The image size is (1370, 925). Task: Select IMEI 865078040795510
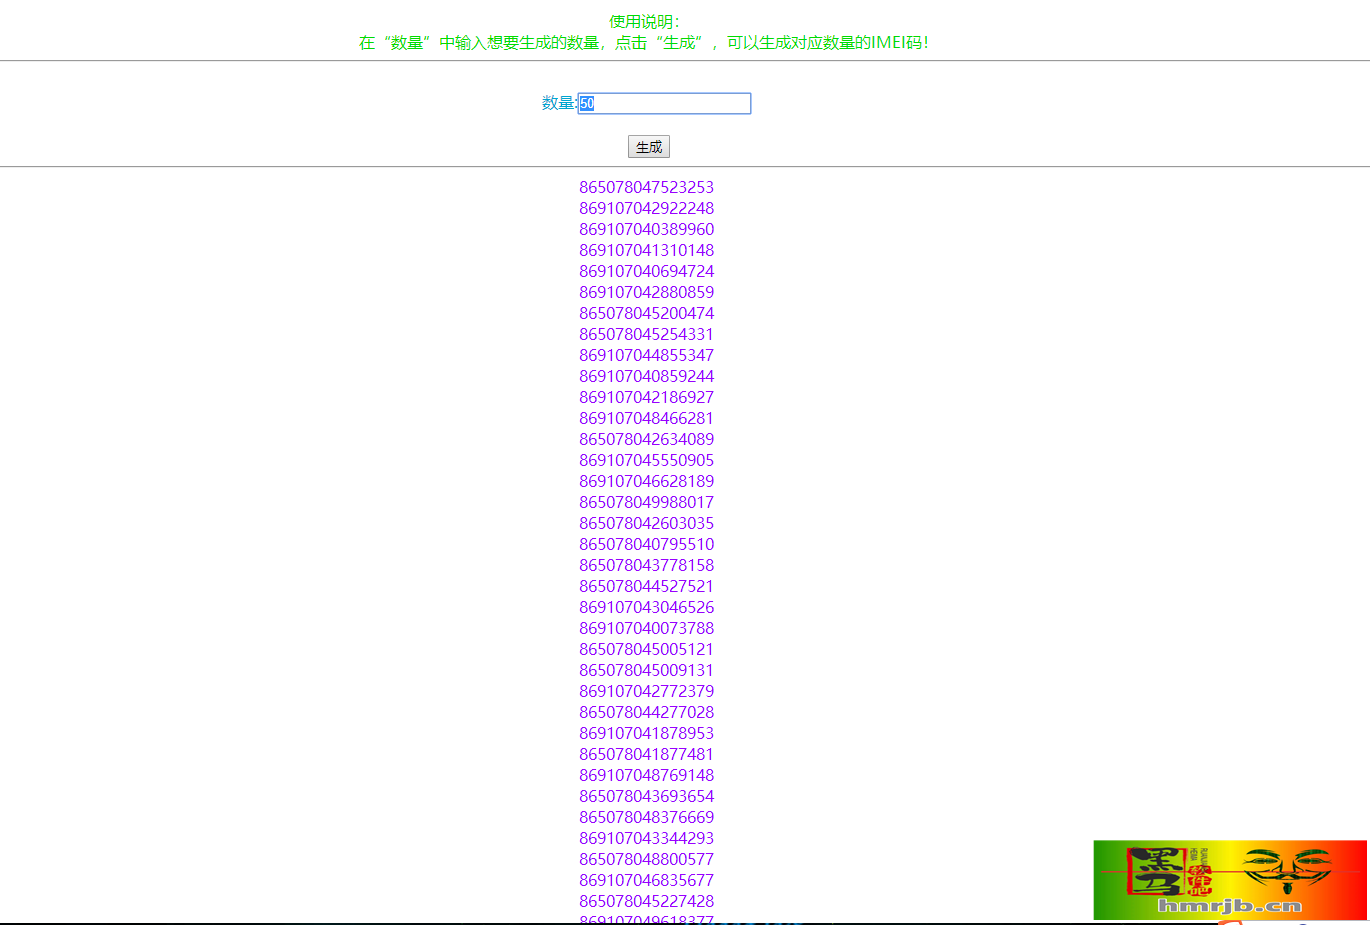tap(647, 544)
